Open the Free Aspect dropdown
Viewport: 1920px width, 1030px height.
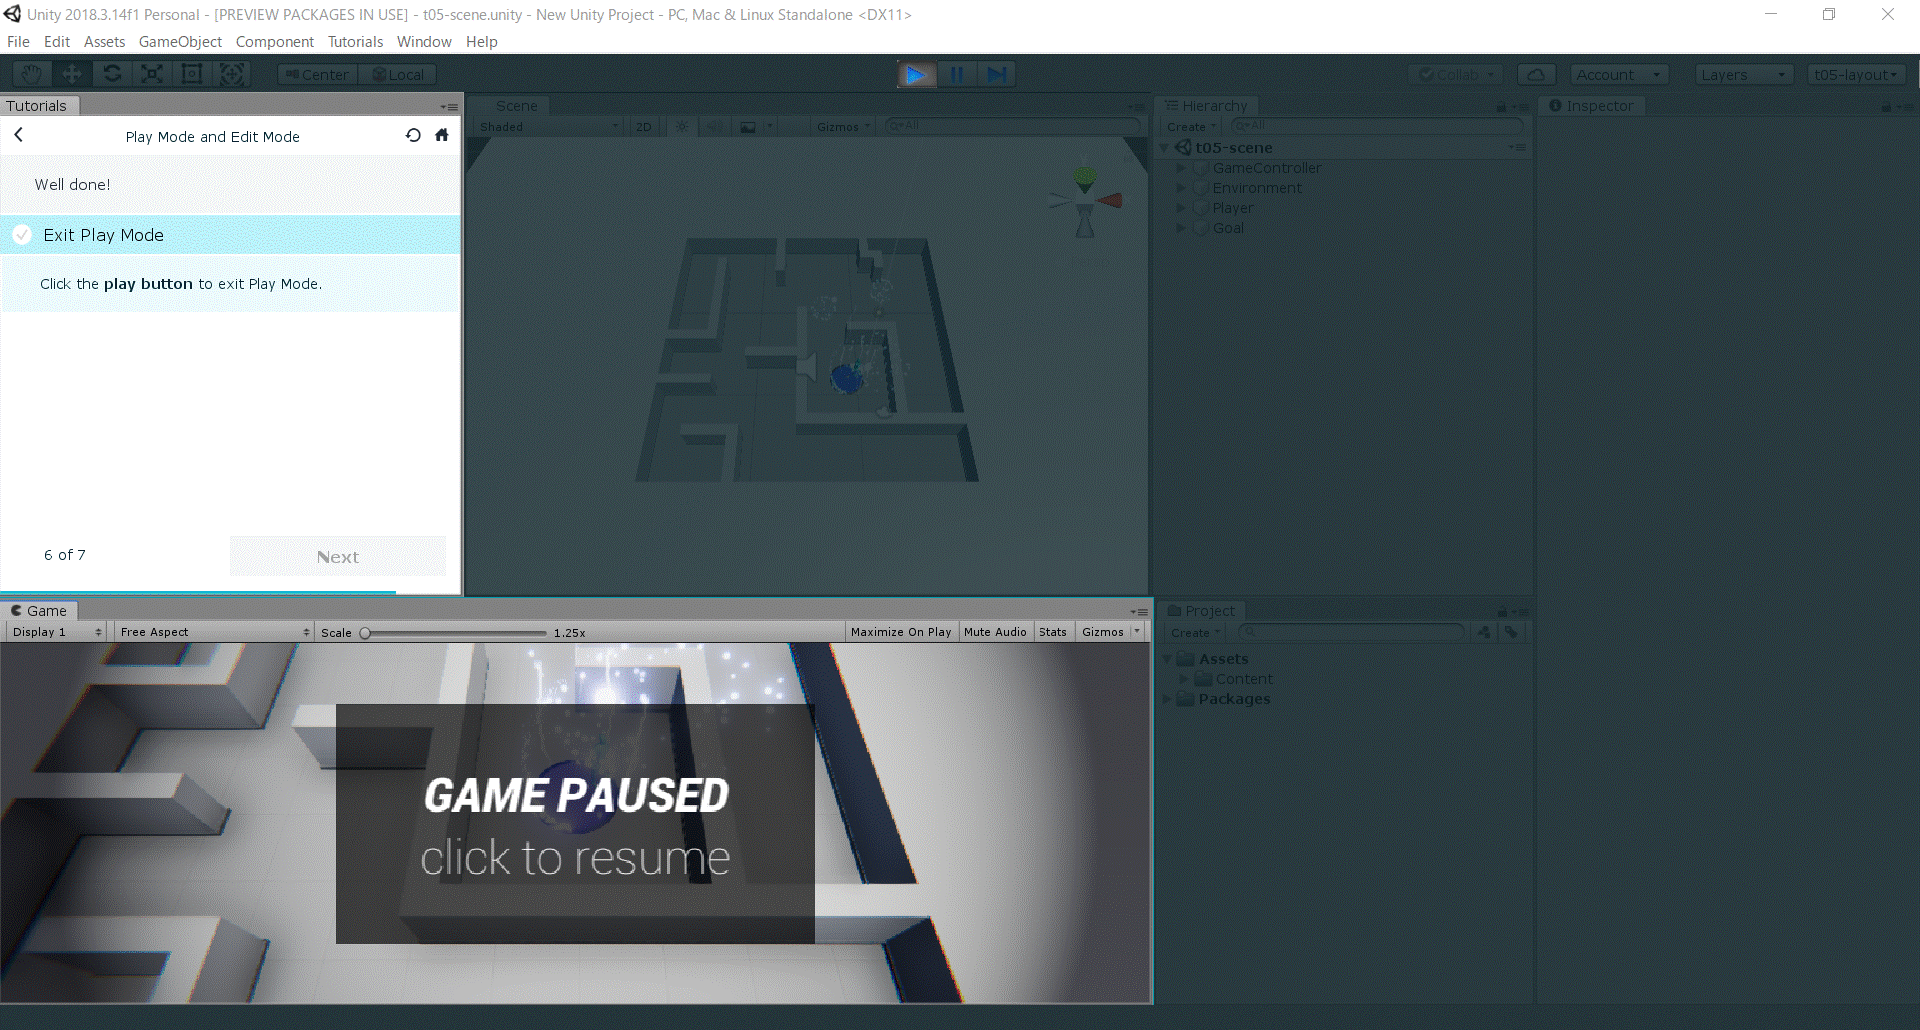pos(215,632)
